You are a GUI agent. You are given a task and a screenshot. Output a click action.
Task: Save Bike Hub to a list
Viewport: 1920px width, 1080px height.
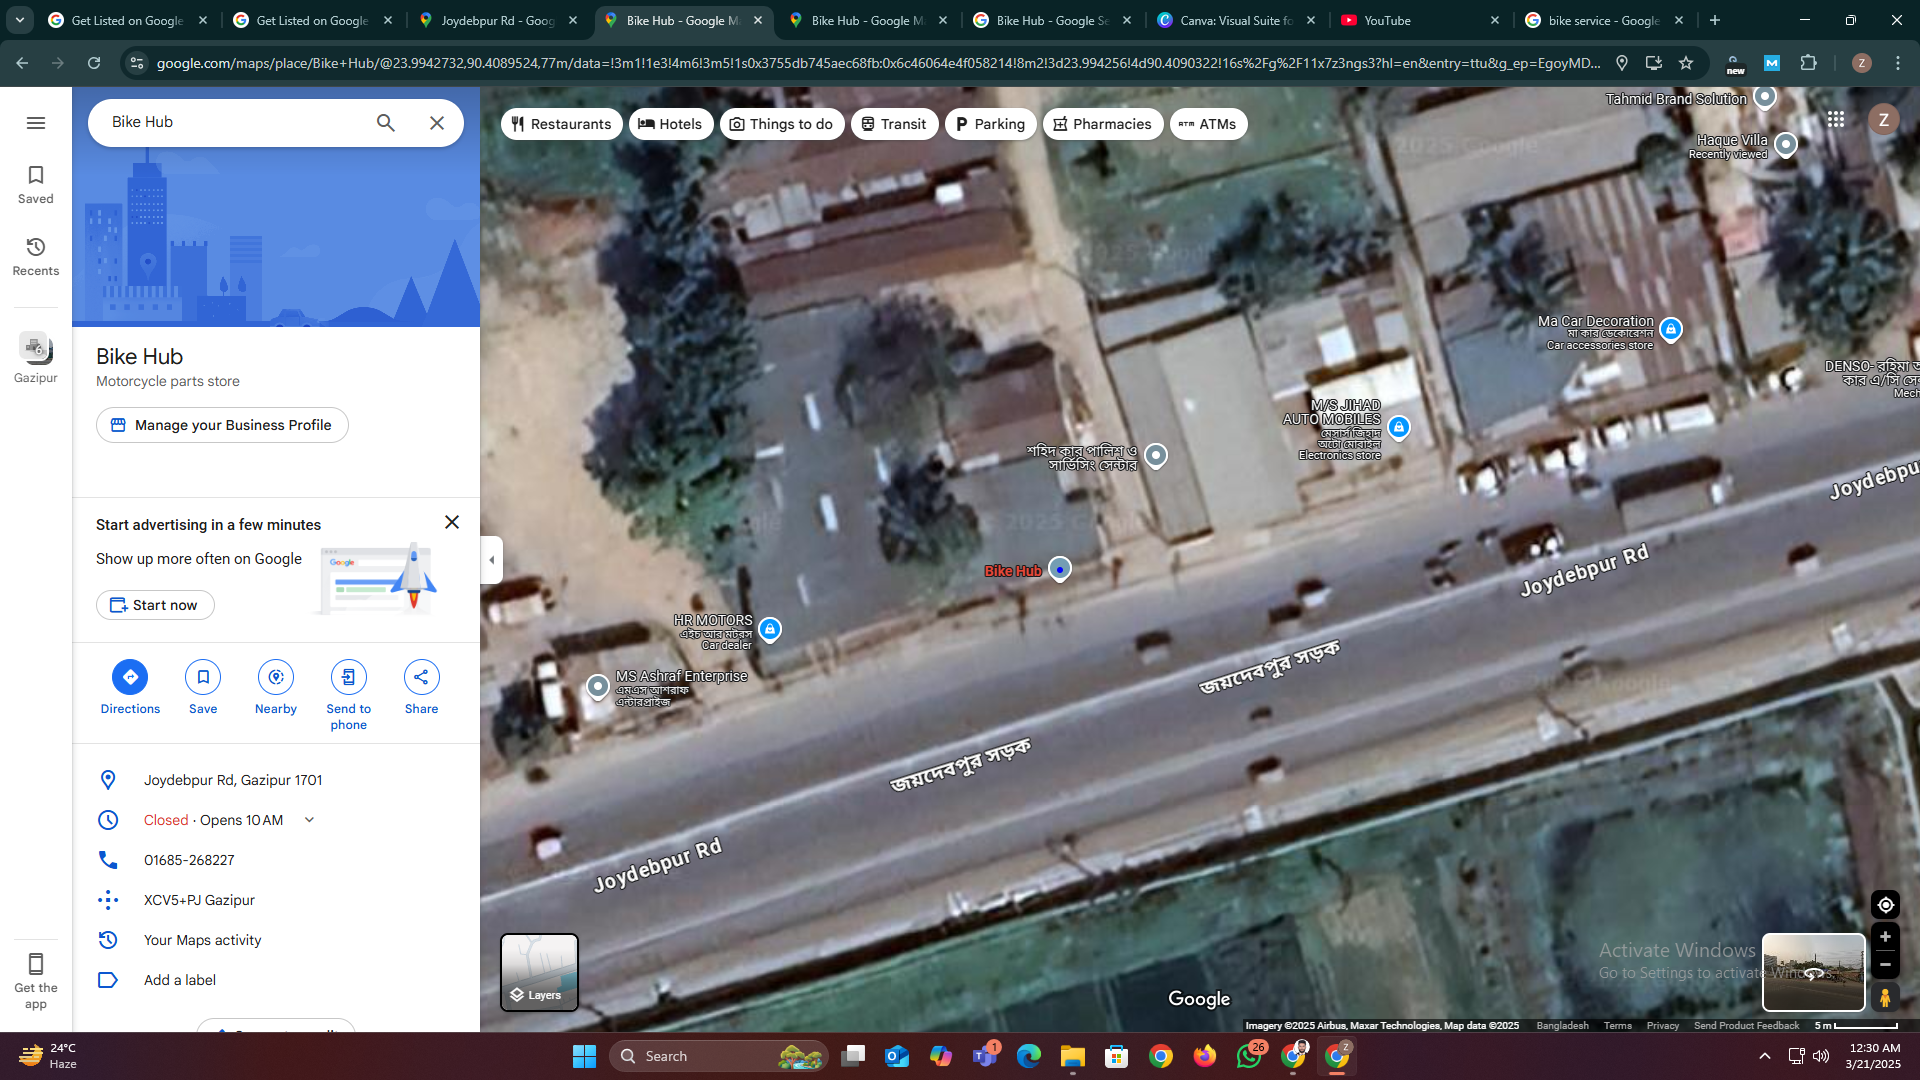202,677
